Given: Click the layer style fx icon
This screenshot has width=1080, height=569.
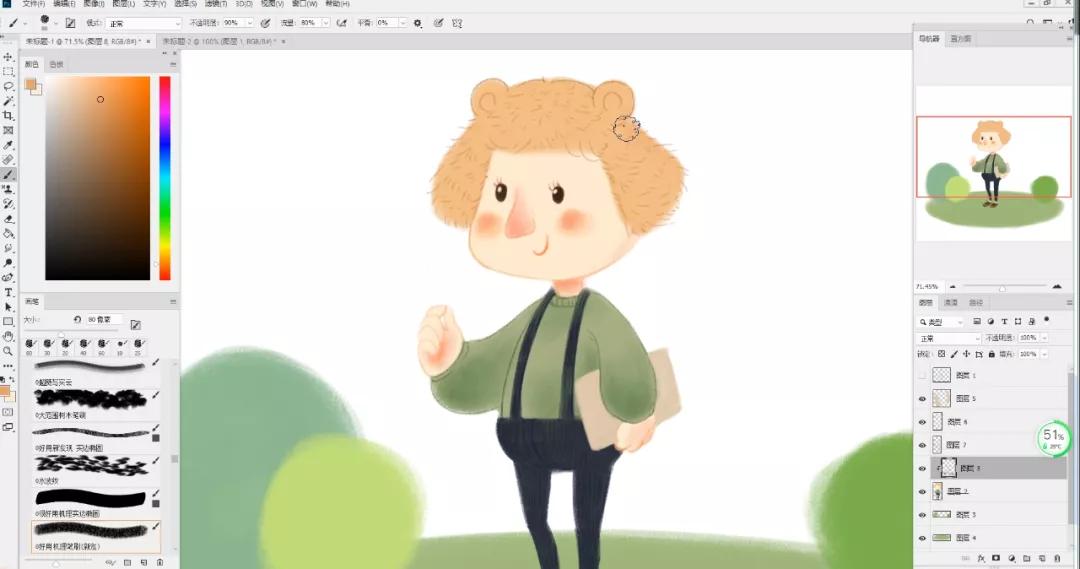Looking at the screenshot, I should (981, 558).
